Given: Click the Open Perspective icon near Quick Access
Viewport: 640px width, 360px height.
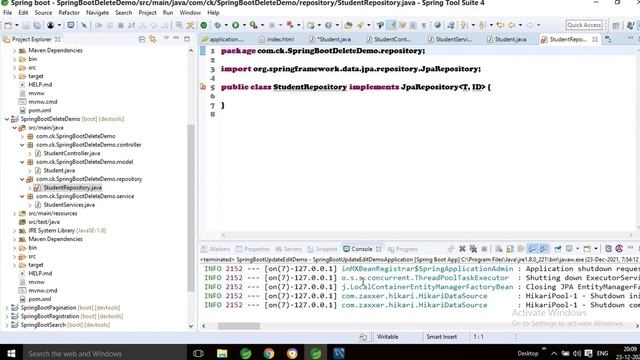Looking at the screenshot, I should (616, 25).
